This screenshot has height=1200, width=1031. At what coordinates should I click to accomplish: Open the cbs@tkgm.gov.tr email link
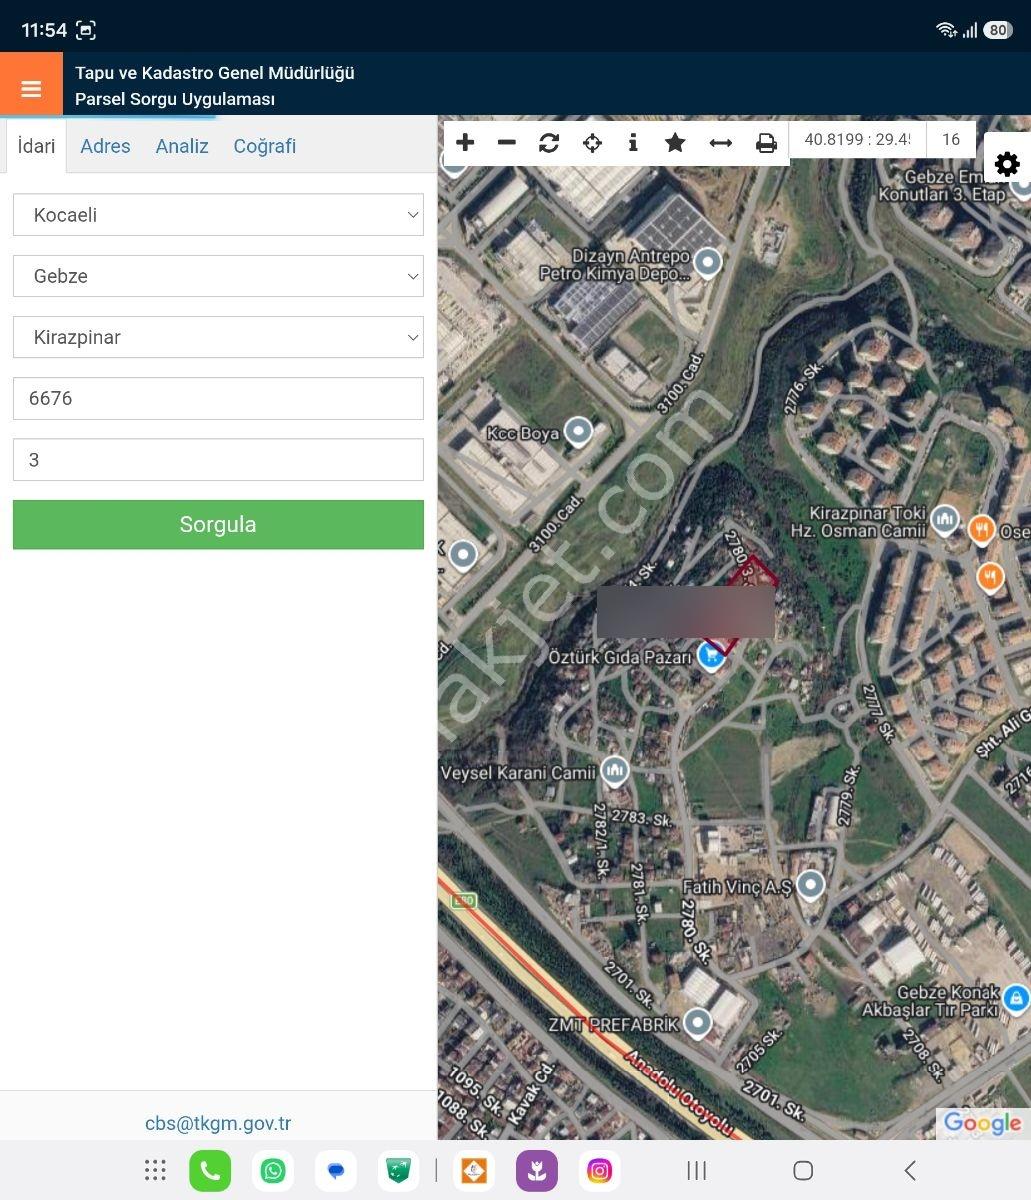click(x=218, y=1123)
